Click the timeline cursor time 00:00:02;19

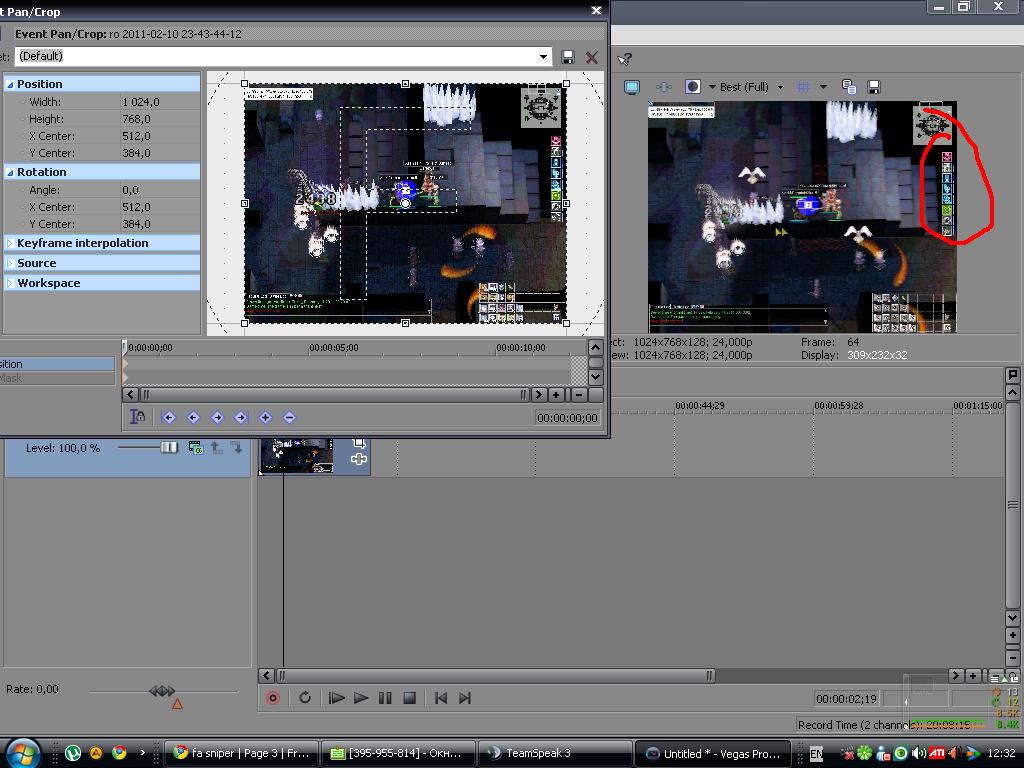846,699
